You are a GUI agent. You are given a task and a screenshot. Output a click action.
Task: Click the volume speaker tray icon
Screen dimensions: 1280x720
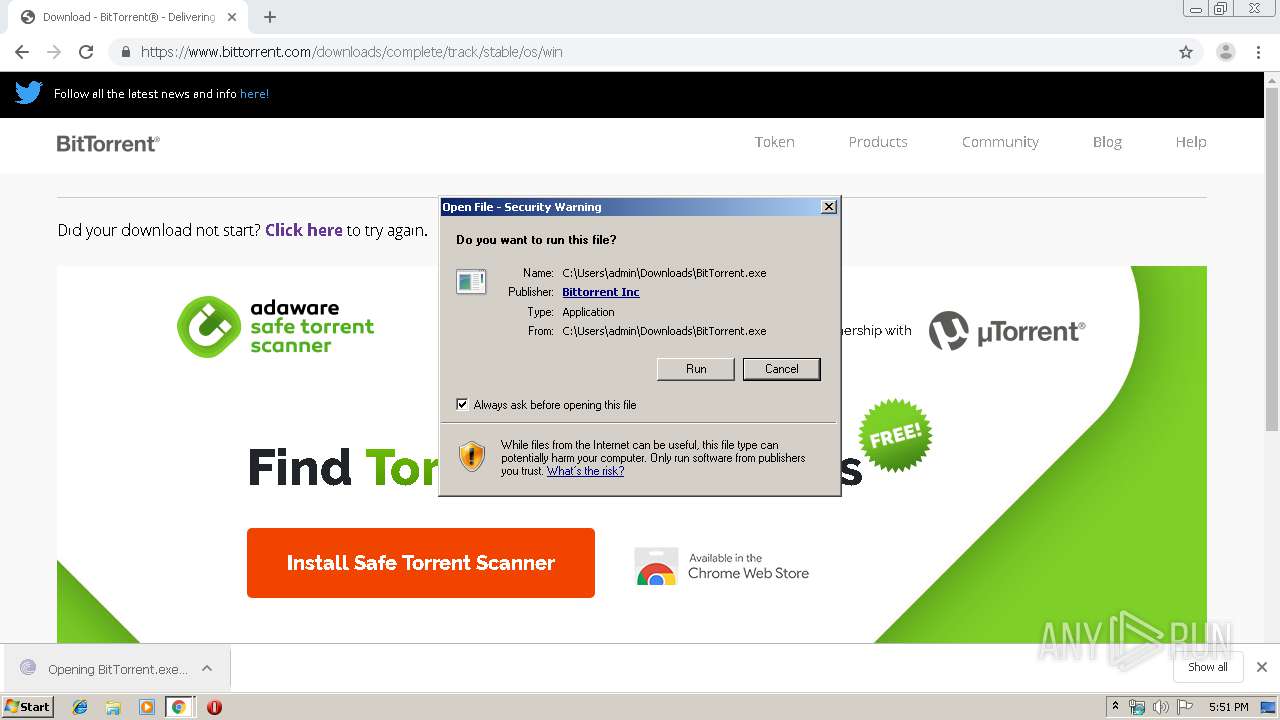tap(1160, 707)
